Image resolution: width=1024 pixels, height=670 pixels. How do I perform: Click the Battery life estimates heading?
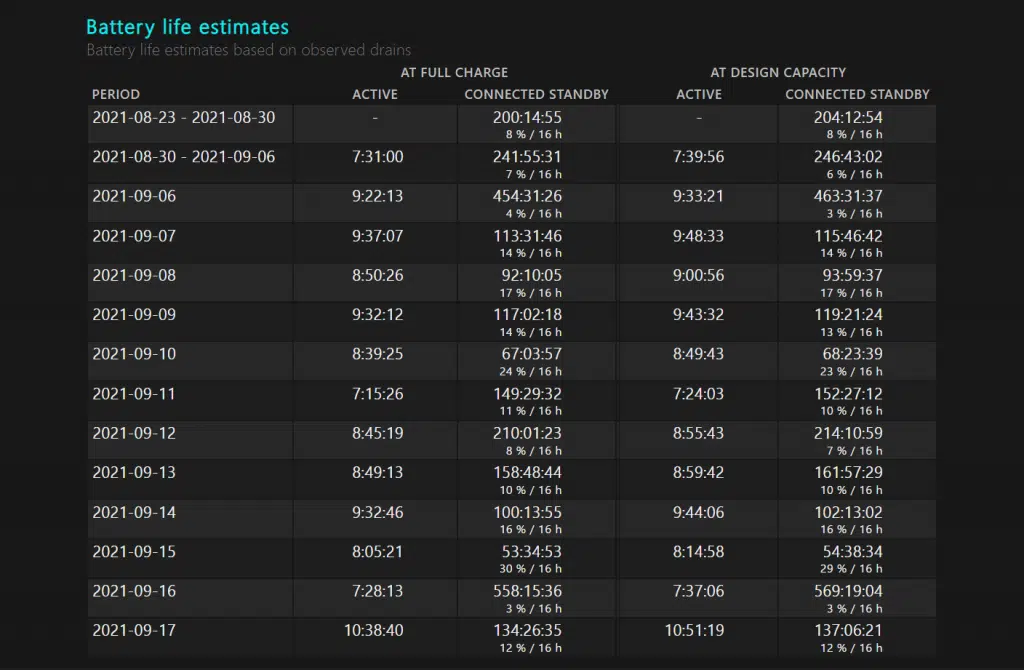point(187,27)
